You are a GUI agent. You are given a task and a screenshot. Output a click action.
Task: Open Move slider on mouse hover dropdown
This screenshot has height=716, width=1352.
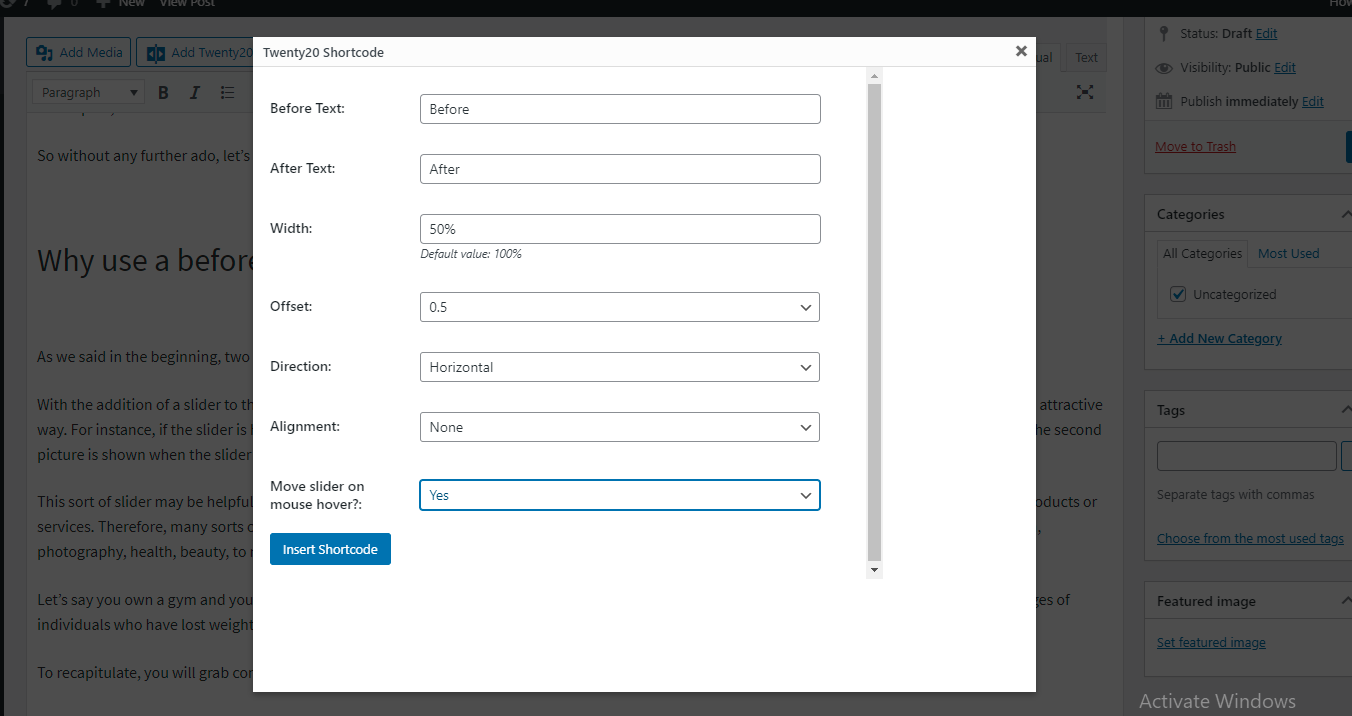click(x=620, y=495)
